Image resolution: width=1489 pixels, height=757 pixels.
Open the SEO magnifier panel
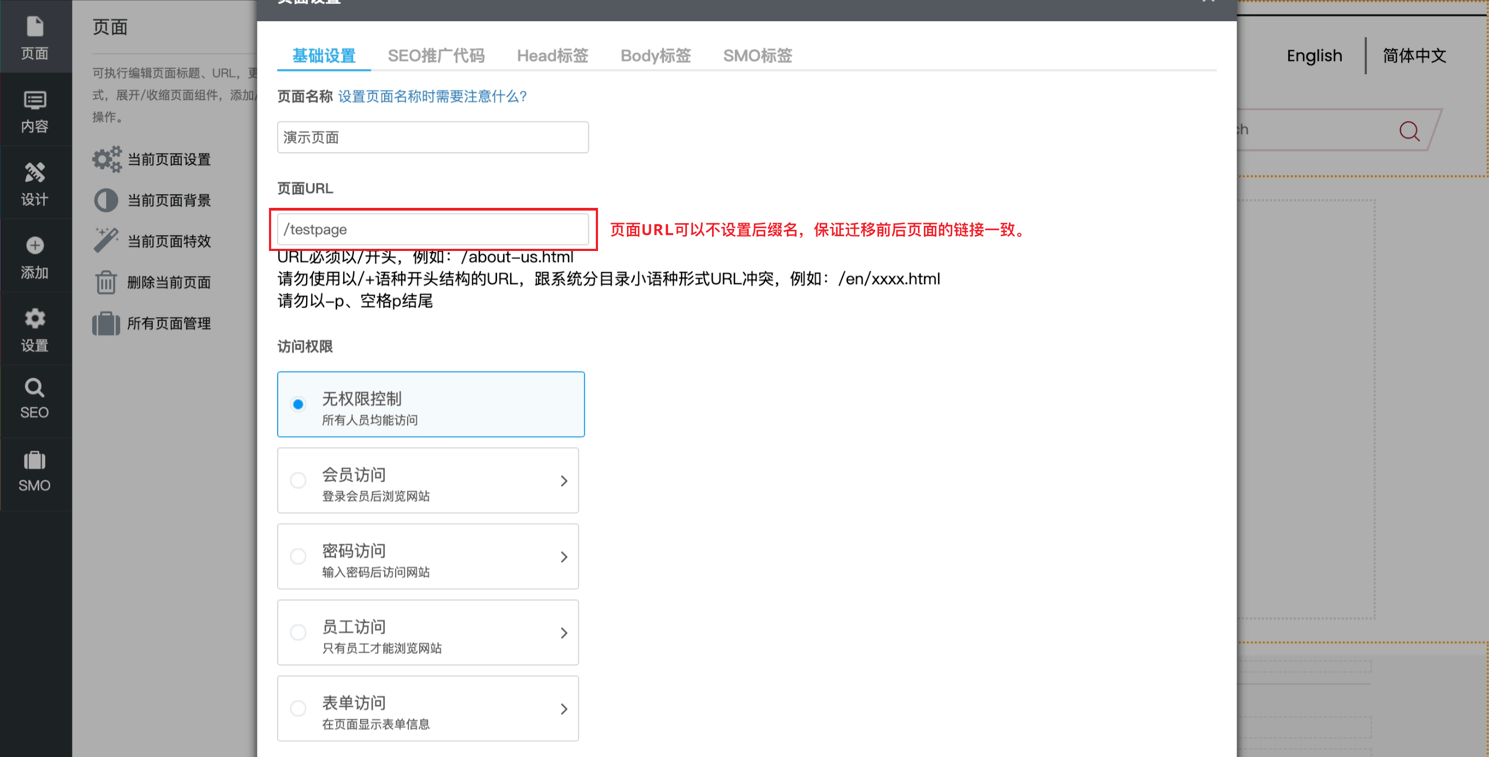click(x=35, y=398)
